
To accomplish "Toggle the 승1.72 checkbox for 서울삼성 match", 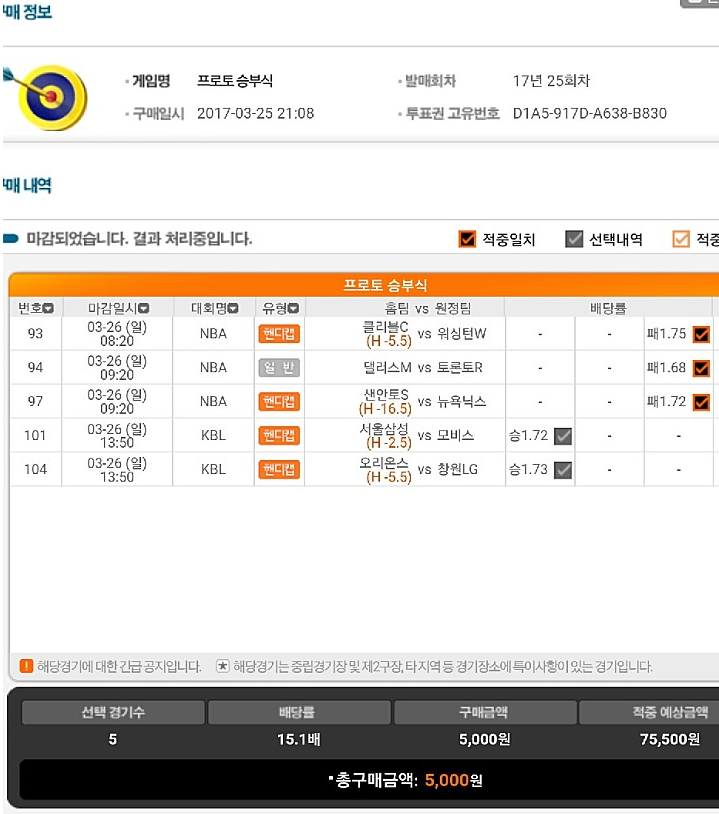I will 563,436.
